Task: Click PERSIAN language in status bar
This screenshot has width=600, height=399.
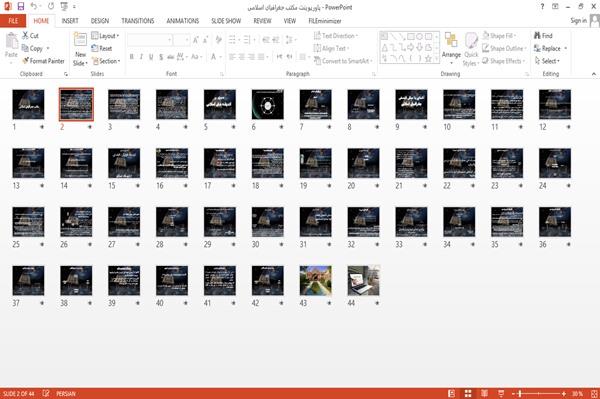Action: pyautogui.click(x=66, y=393)
